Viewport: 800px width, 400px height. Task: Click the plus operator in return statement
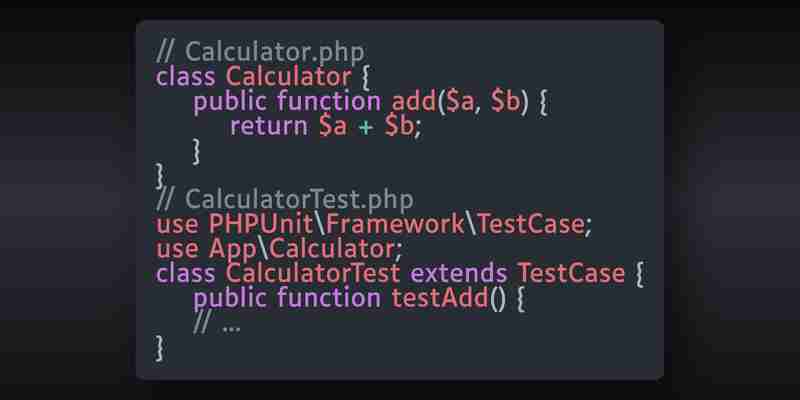tap(366, 128)
